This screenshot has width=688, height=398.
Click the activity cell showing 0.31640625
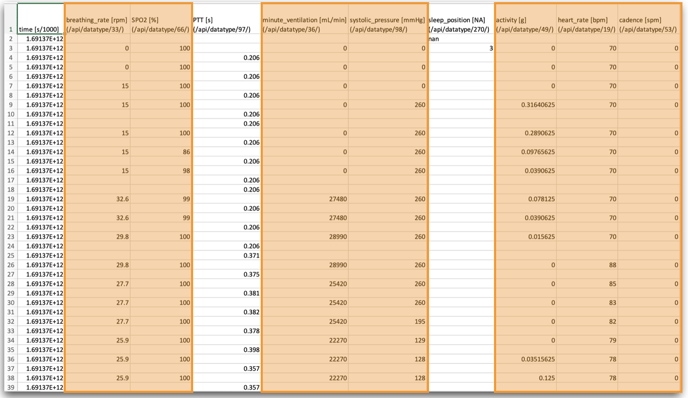(525, 104)
